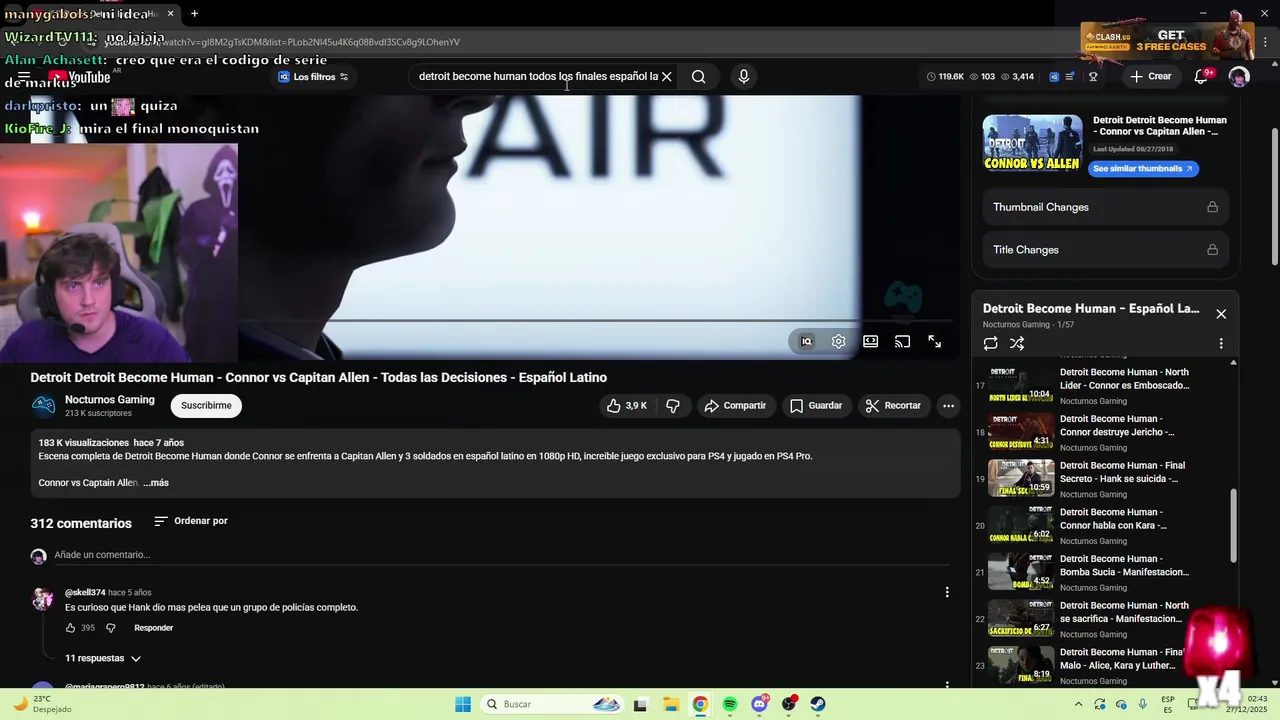This screenshot has width=1280, height=720.
Task: Toggle playlist shuffle
Action: tap(1017, 344)
